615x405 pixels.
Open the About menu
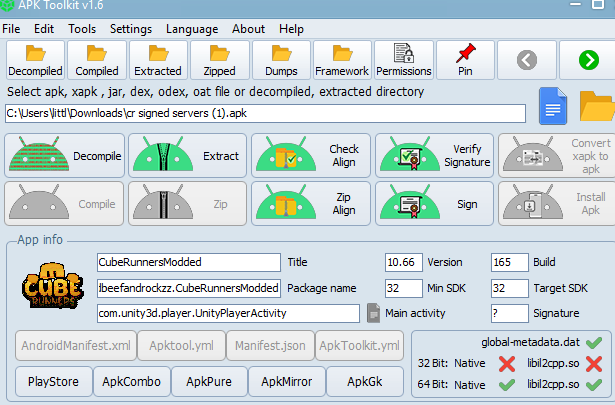(248, 29)
